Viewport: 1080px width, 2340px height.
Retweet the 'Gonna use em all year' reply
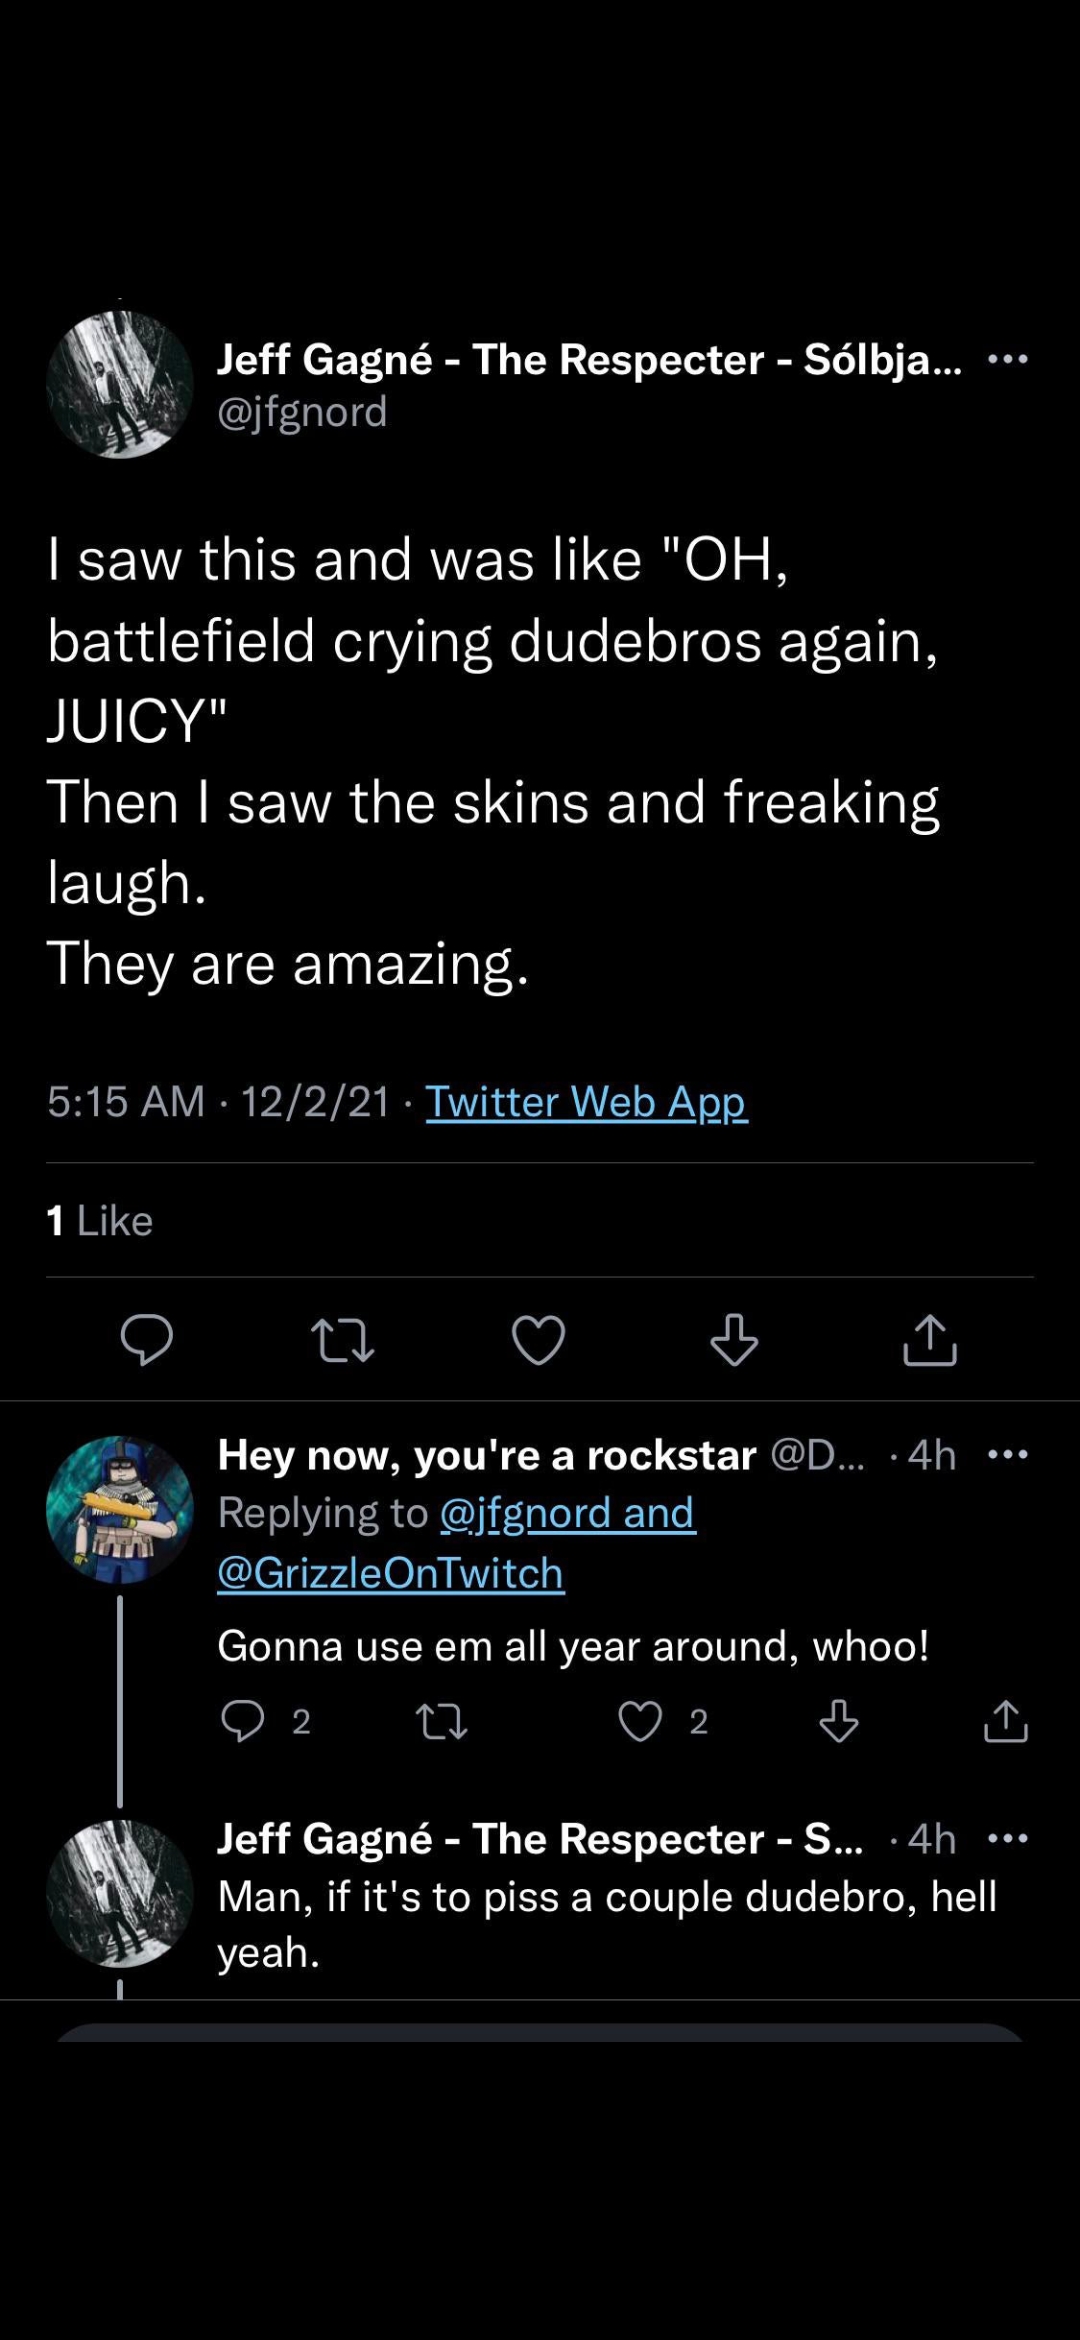point(441,1721)
